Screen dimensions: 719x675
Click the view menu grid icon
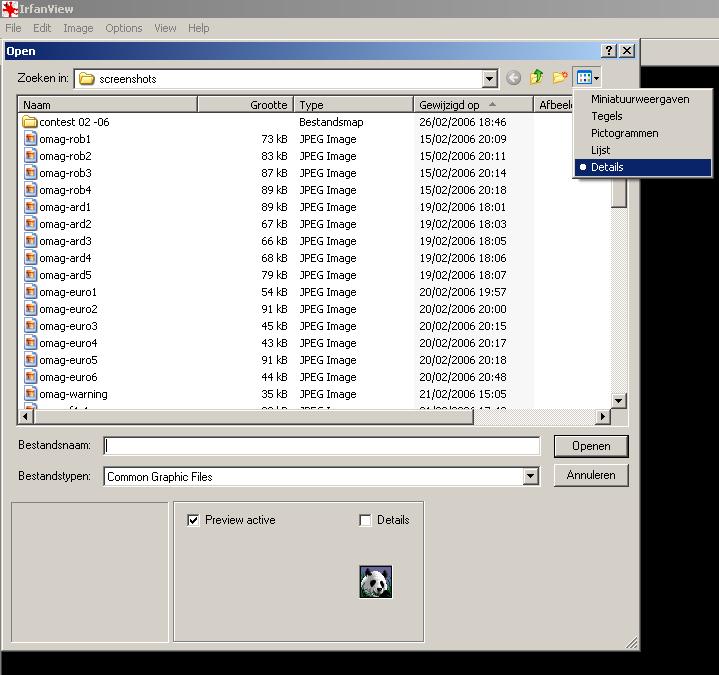pos(583,78)
